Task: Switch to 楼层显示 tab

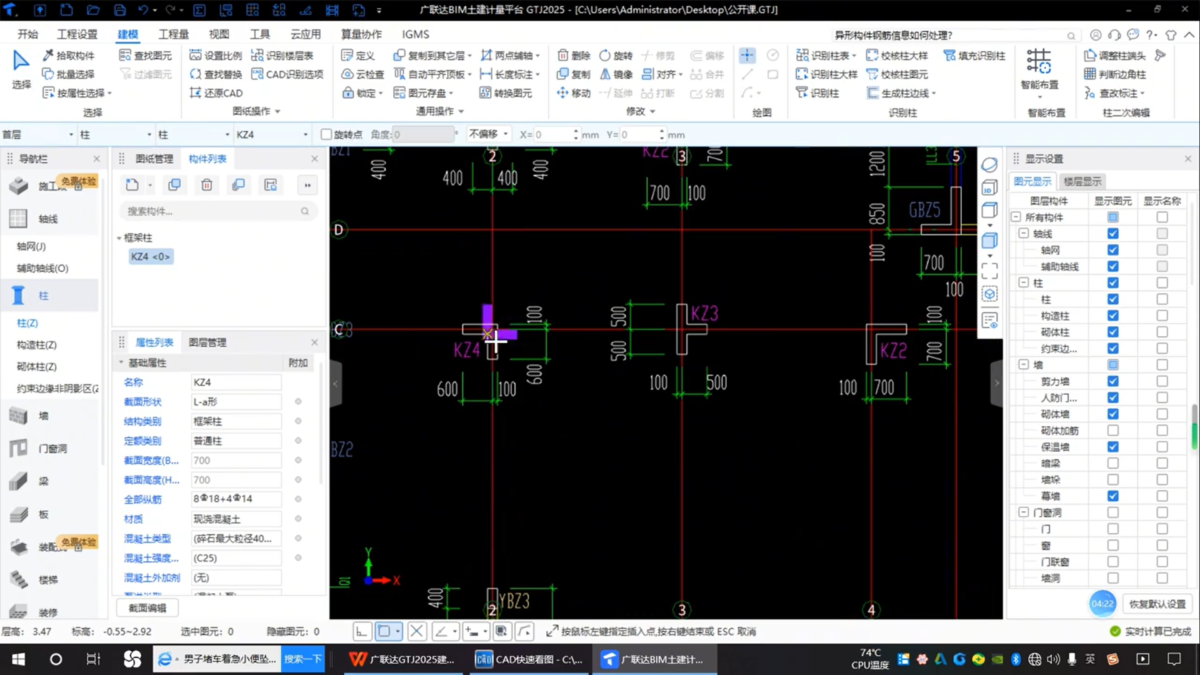Action: 1082,181
